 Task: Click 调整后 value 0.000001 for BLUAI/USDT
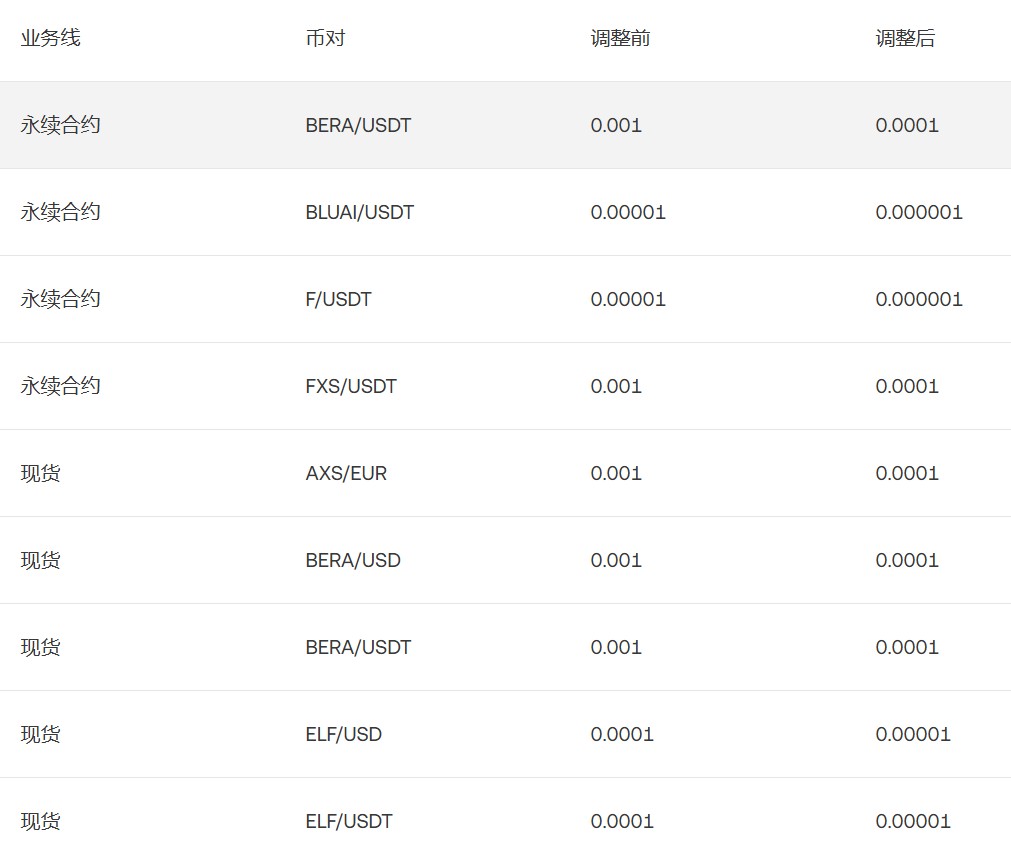[x=919, y=212]
